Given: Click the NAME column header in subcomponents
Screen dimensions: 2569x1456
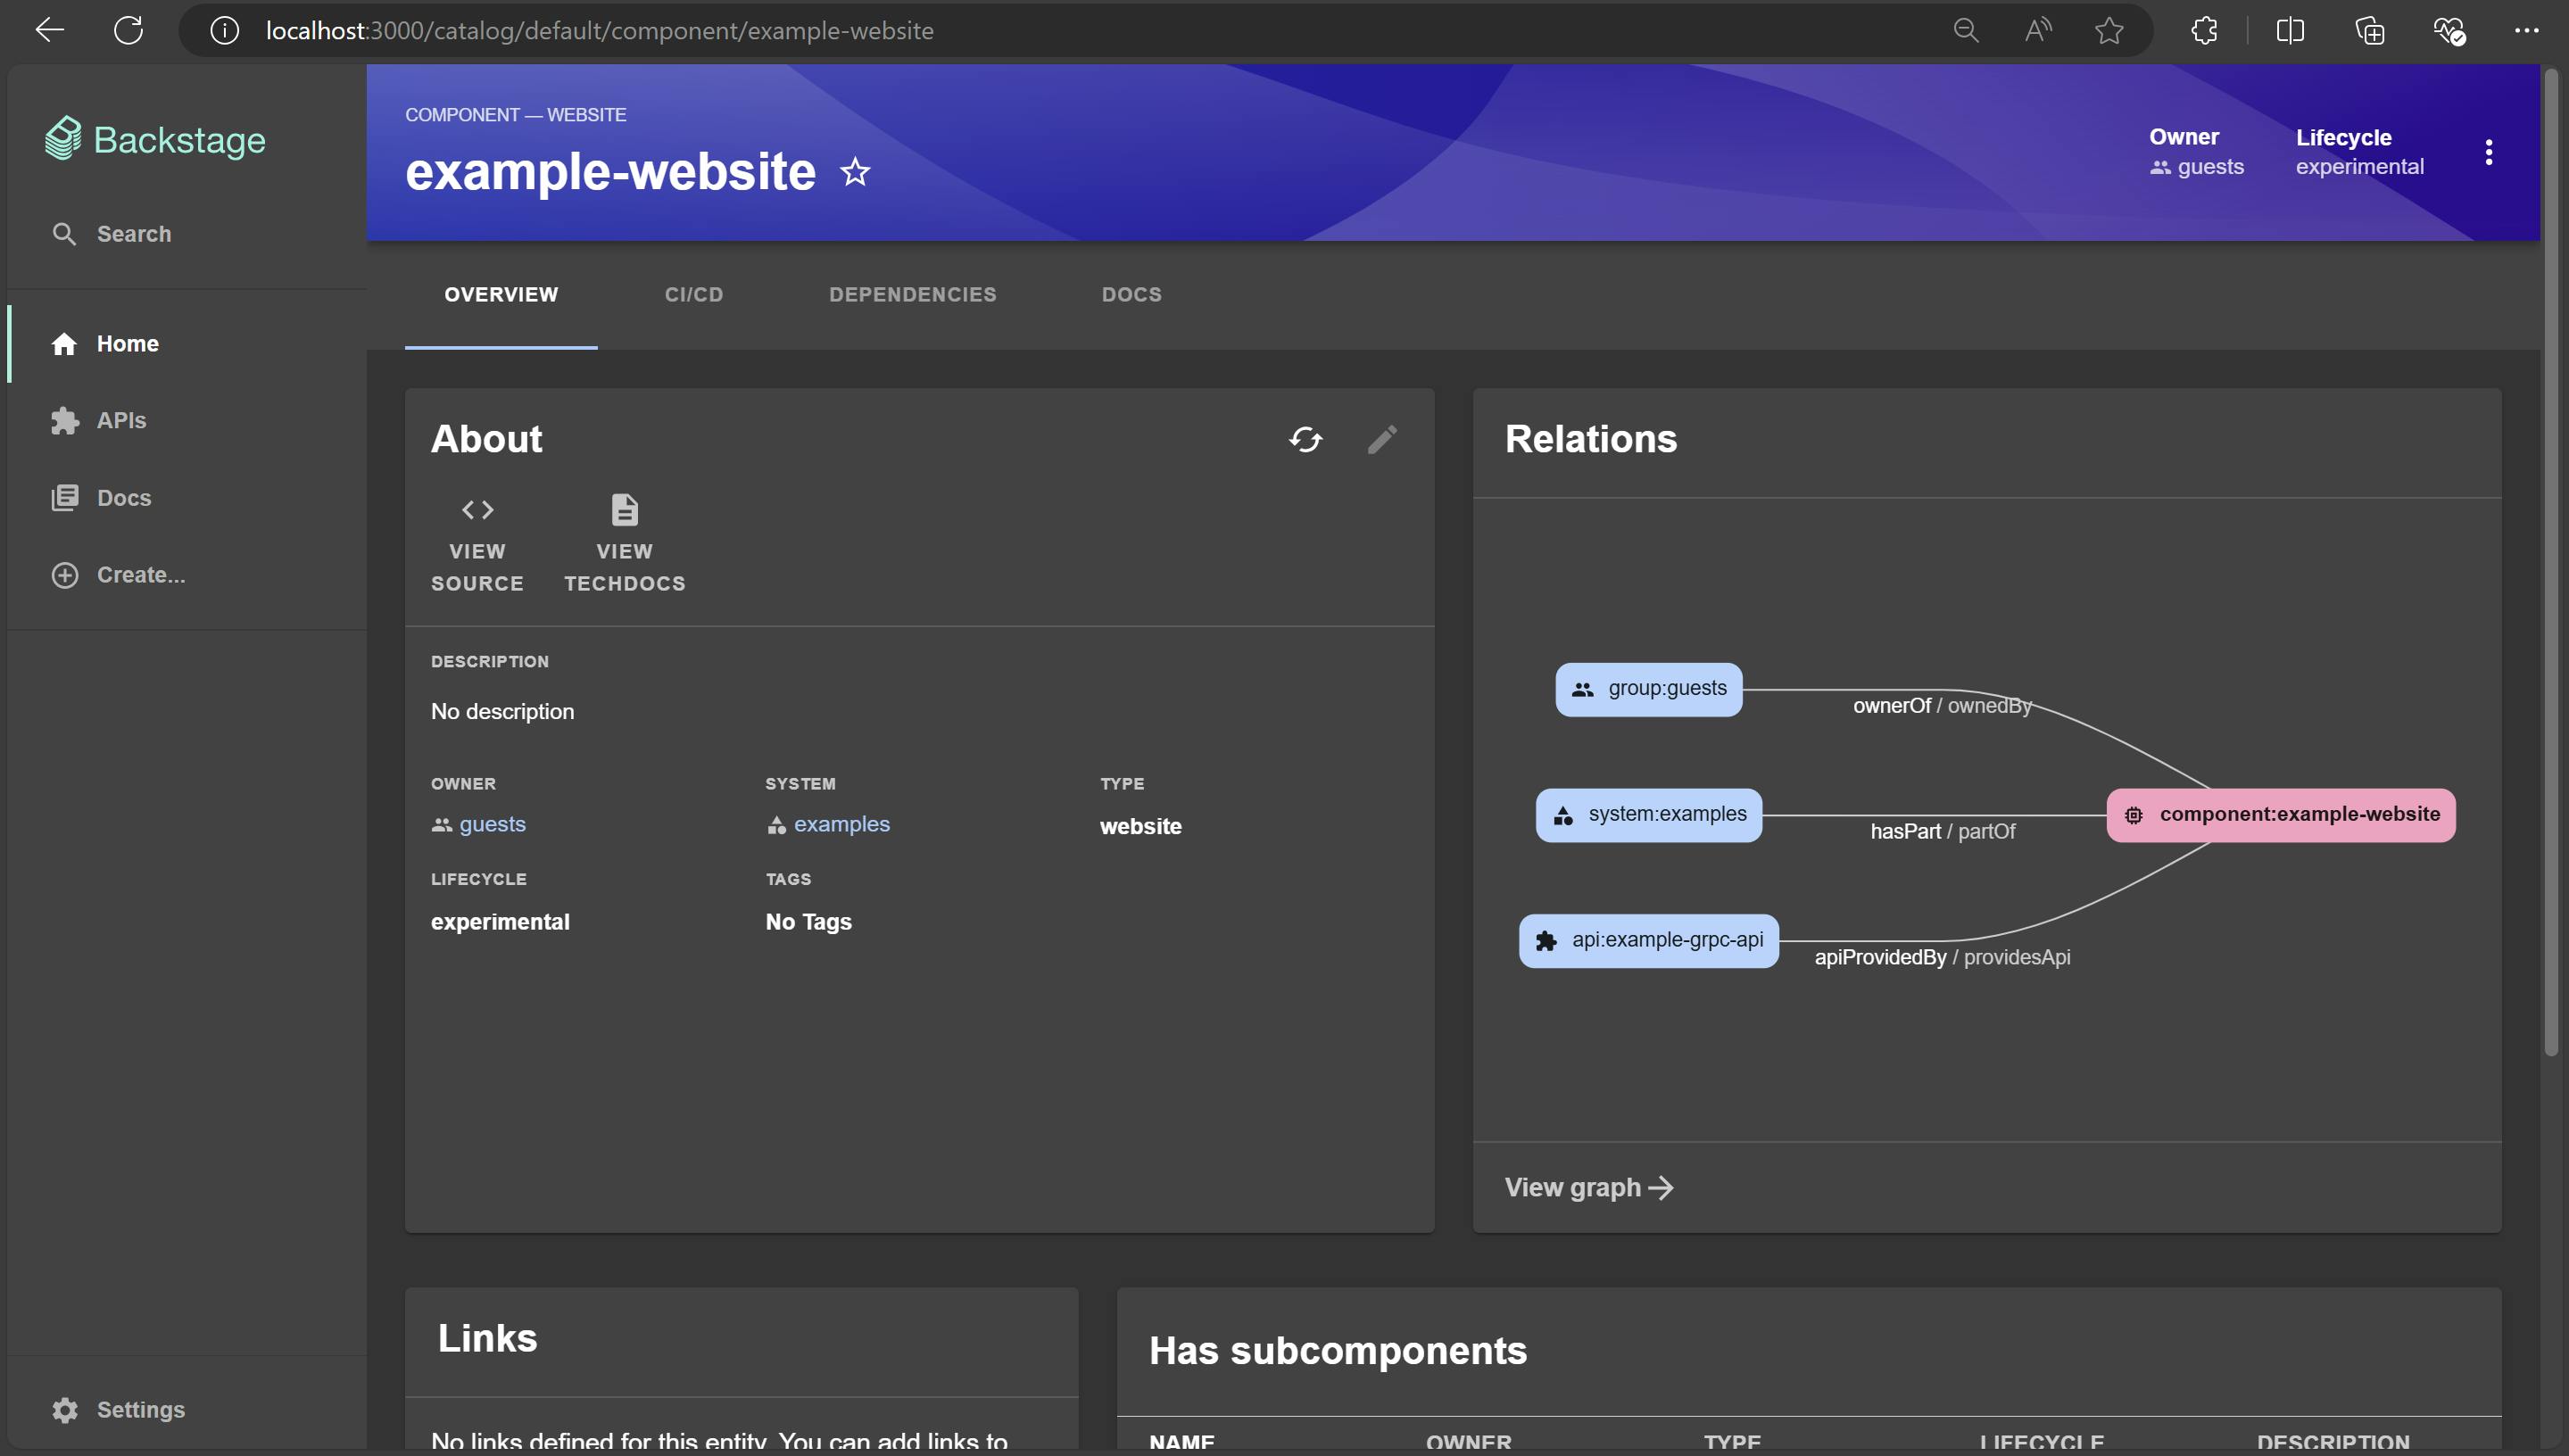Looking at the screenshot, I should (1181, 1442).
